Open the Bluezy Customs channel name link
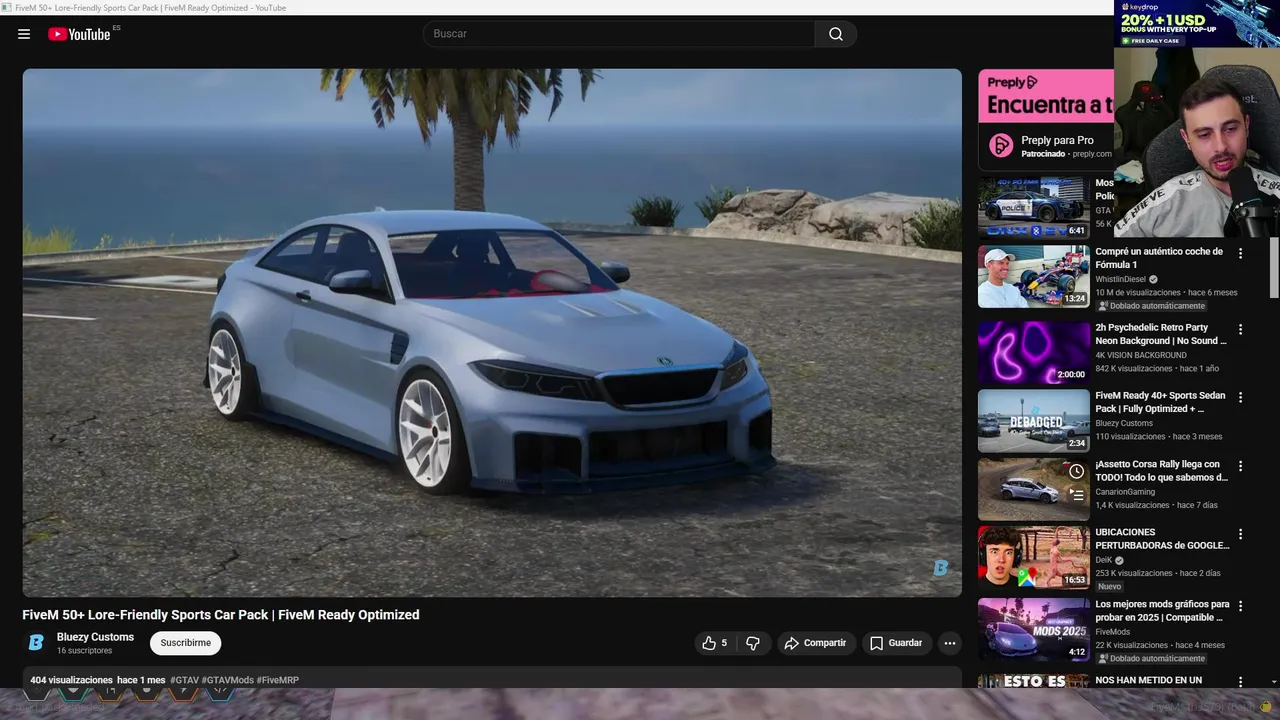The height and width of the screenshot is (720, 1280). [95, 637]
